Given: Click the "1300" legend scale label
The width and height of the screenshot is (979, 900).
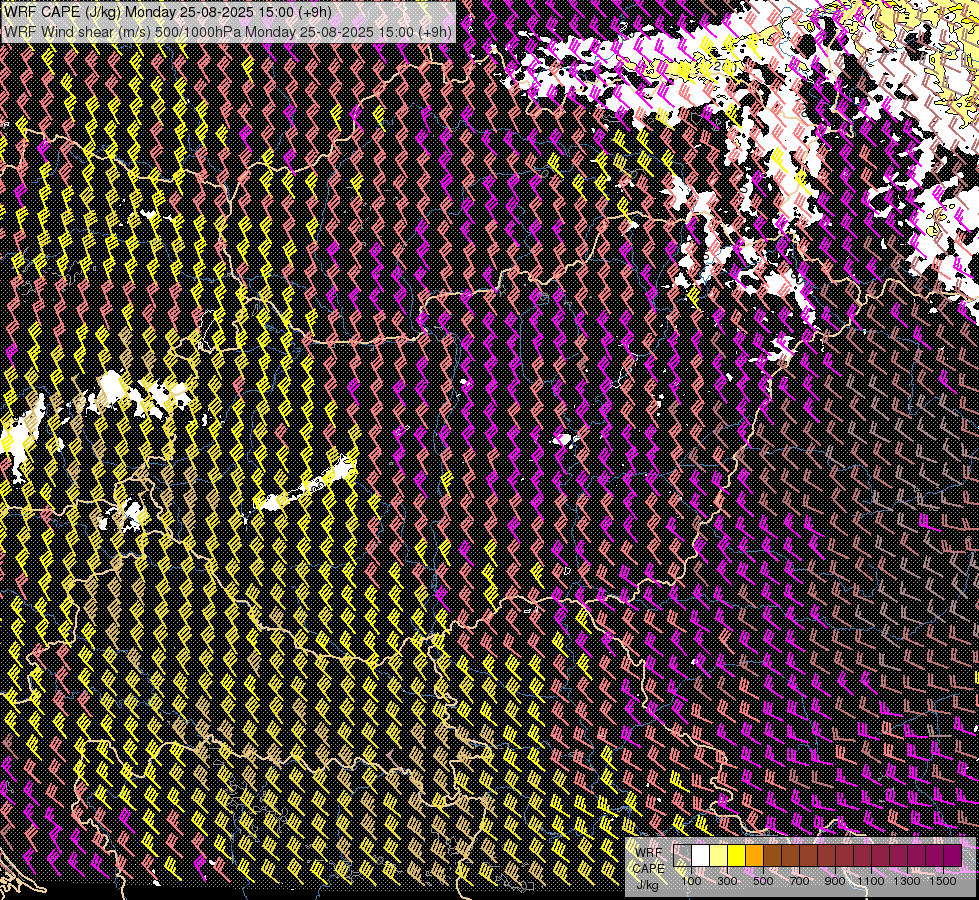Looking at the screenshot, I should pyautogui.click(x=907, y=881).
